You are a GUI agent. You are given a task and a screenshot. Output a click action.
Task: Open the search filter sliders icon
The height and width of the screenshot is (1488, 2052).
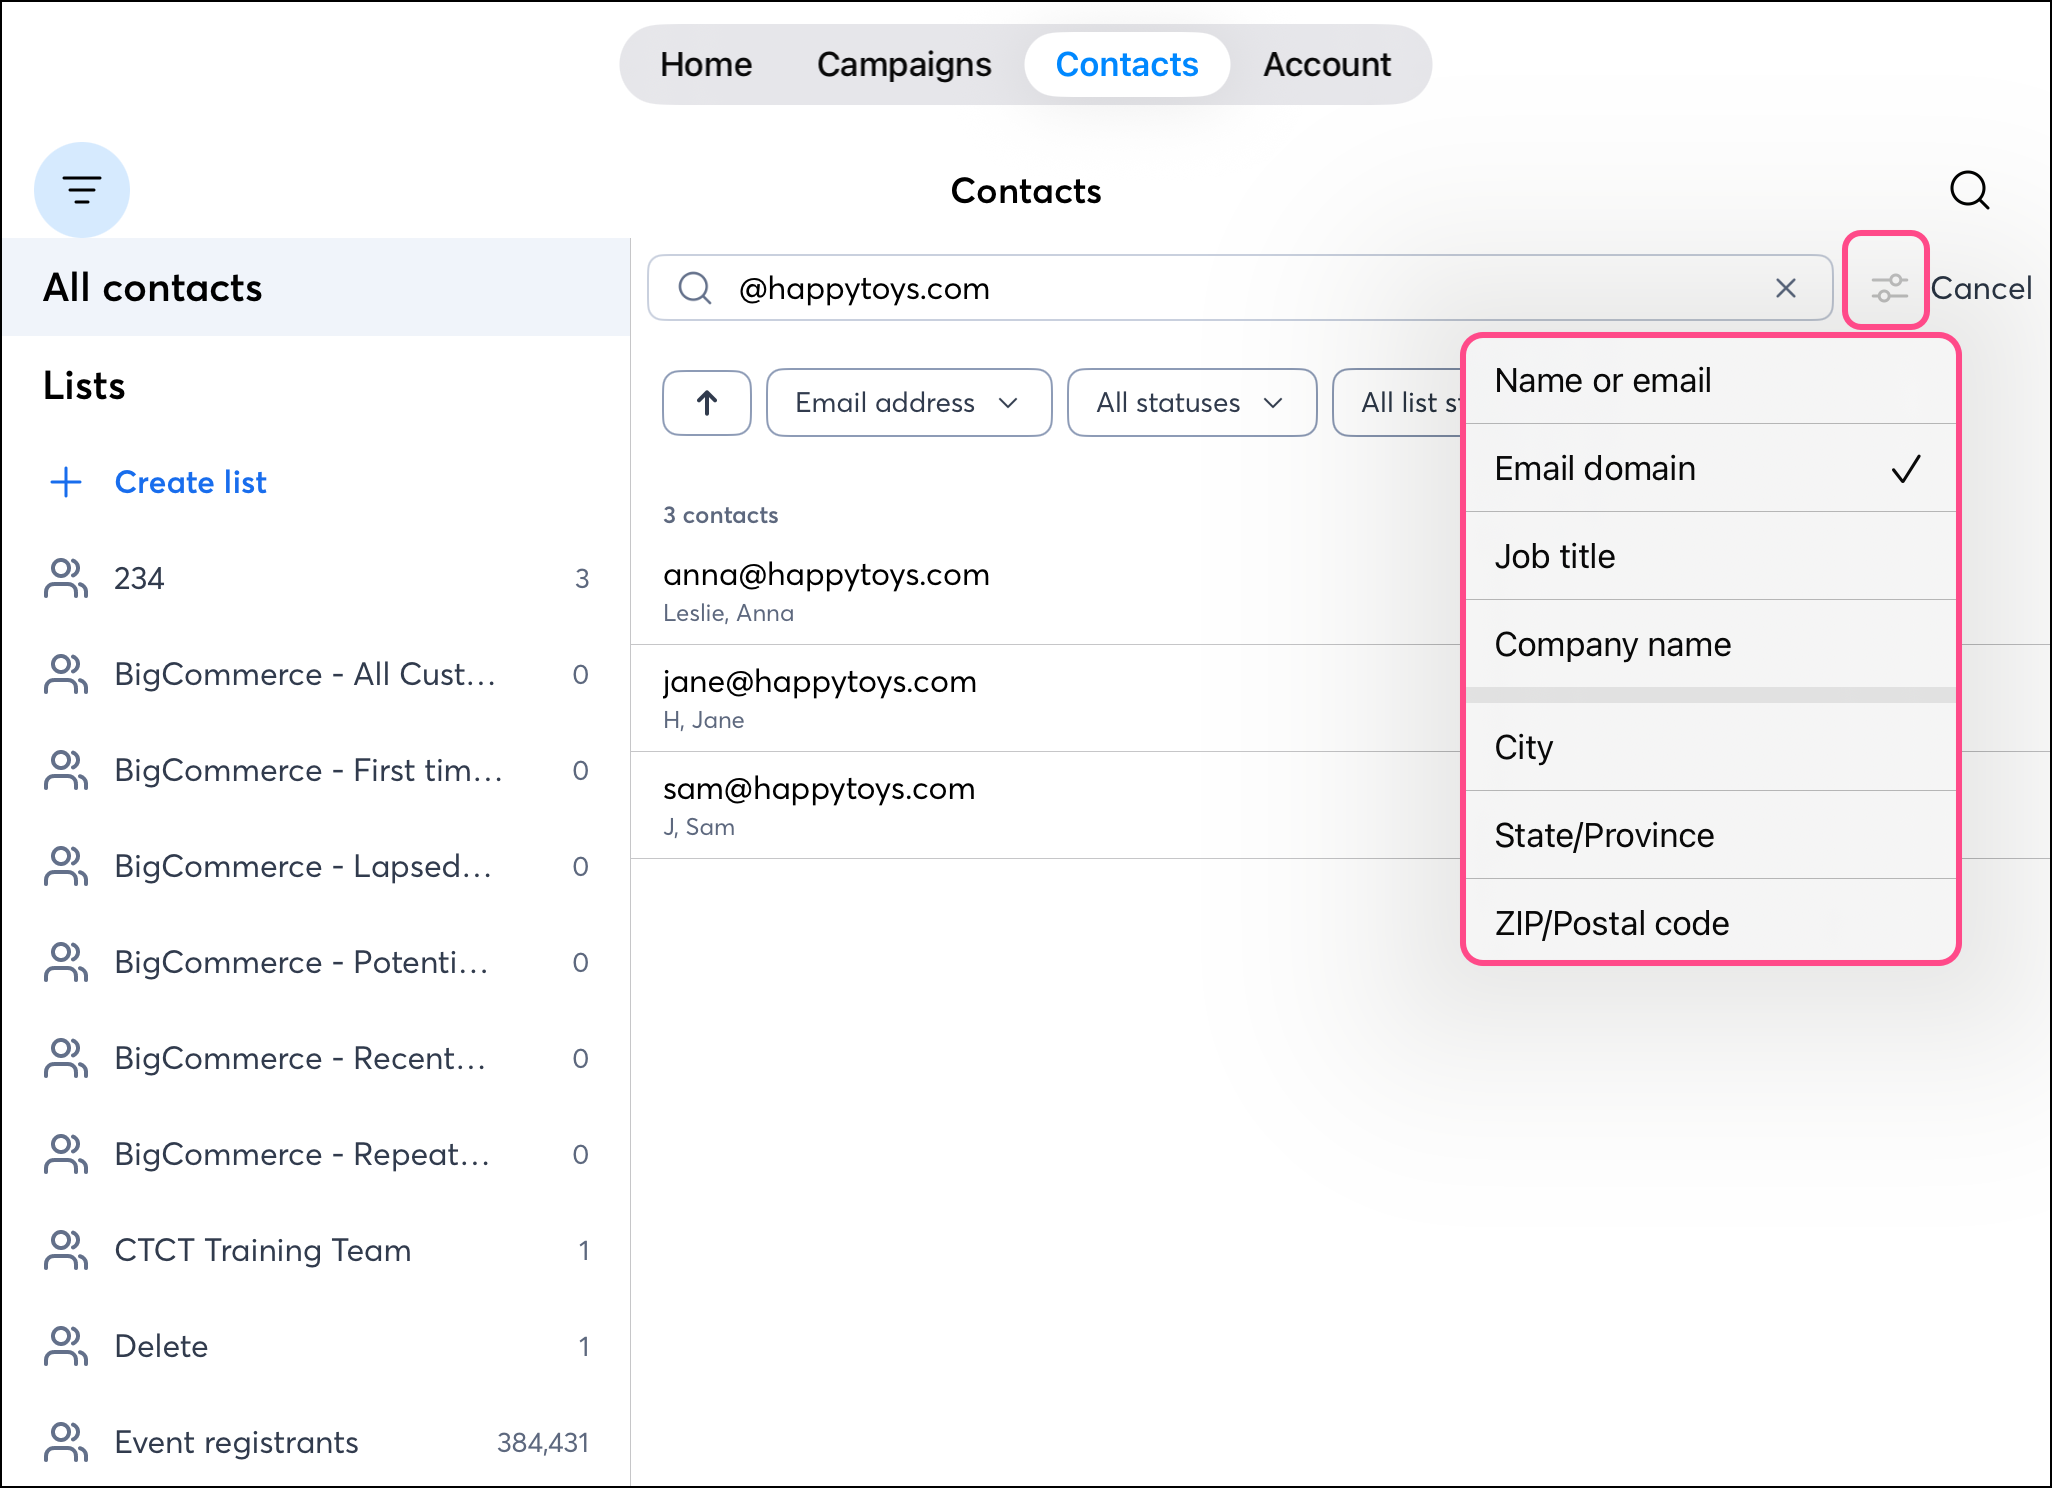click(1888, 288)
